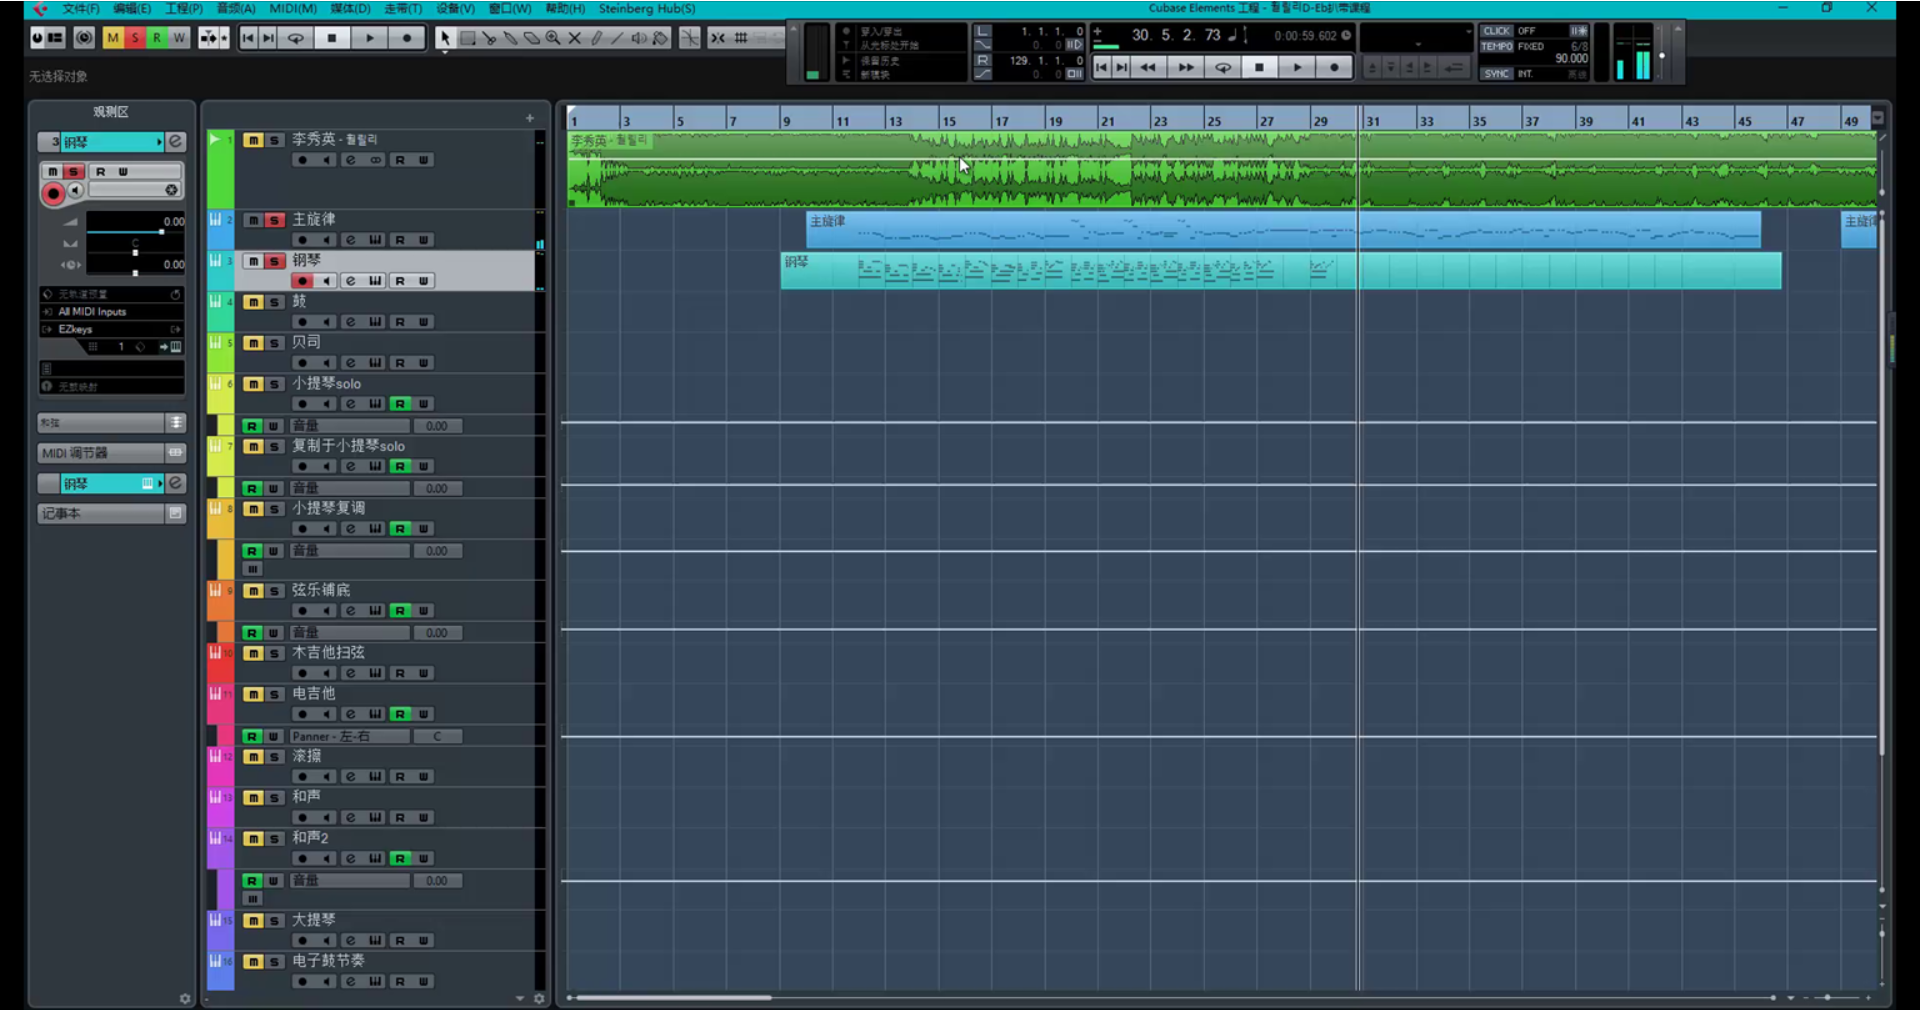Select the Range Selection tool
1920x1010 pixels.
(x=467, y=38)
